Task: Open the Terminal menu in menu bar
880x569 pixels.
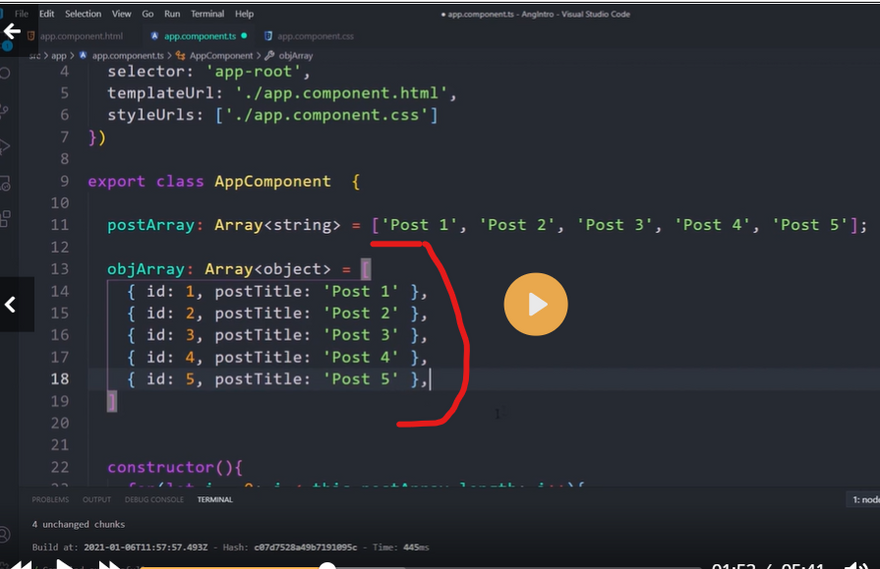Action: click(207, 14)
